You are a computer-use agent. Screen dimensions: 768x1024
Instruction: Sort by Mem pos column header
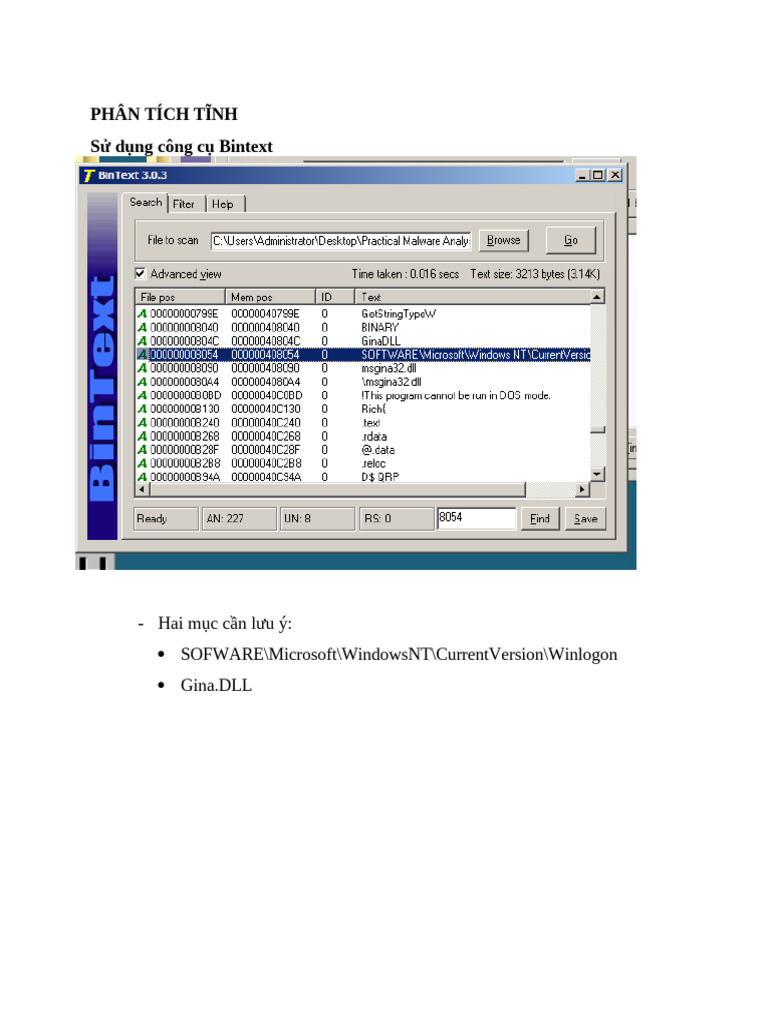pyautogui.click(x=270, y=297)
